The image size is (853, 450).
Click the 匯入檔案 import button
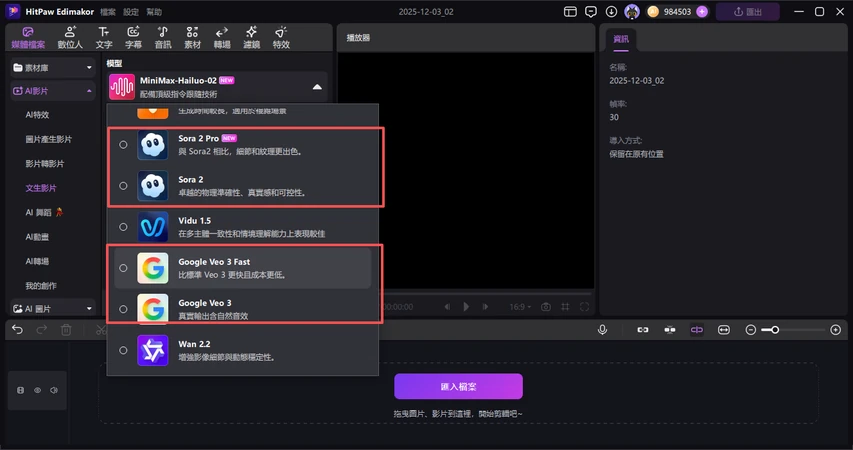[x=458, y=386]
